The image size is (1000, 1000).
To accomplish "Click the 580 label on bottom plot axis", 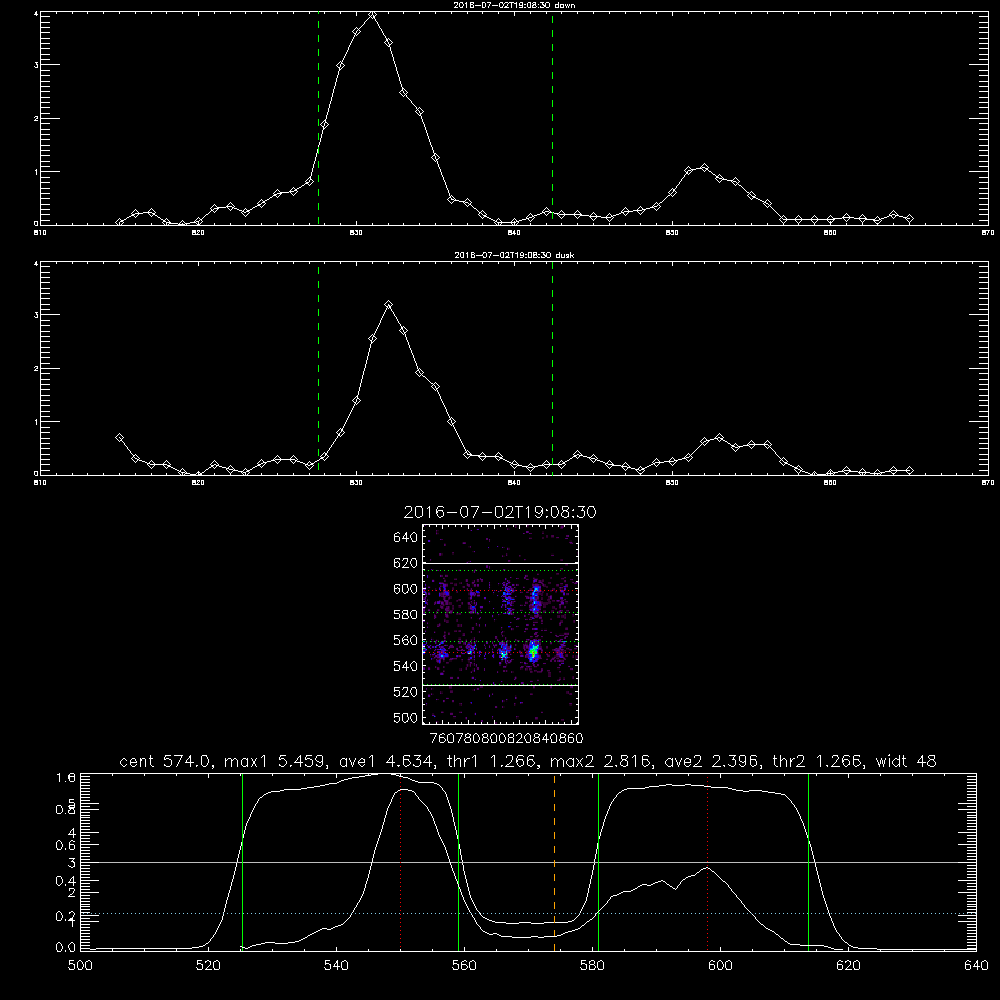I will (592, 966).
